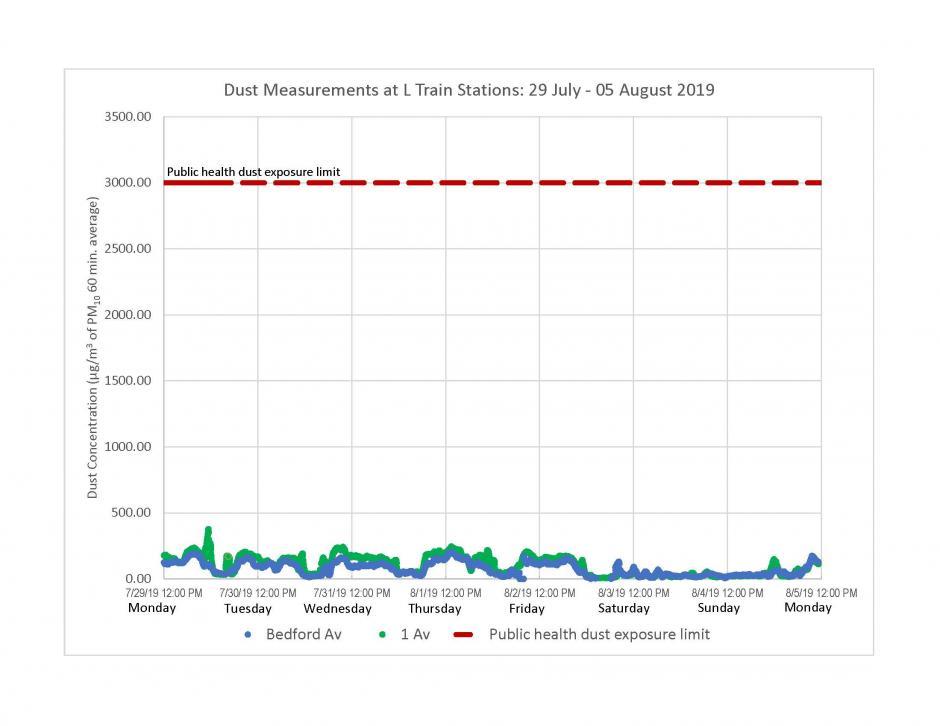The image size is (940, 726).
Task: Click the Public health dust exposure limit annotation text
Action: (x=253, y=171)
